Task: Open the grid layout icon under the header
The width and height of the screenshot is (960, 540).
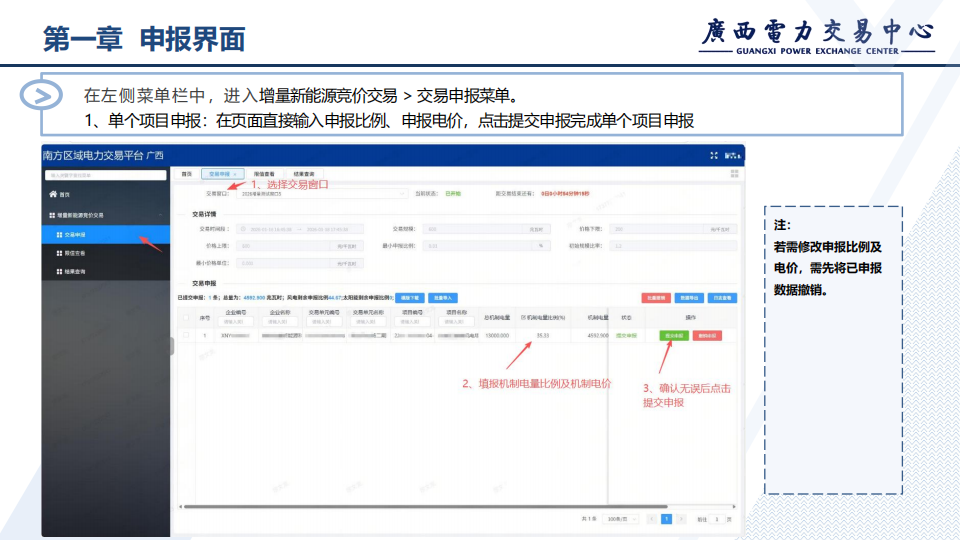Action: tap(734, 174)
